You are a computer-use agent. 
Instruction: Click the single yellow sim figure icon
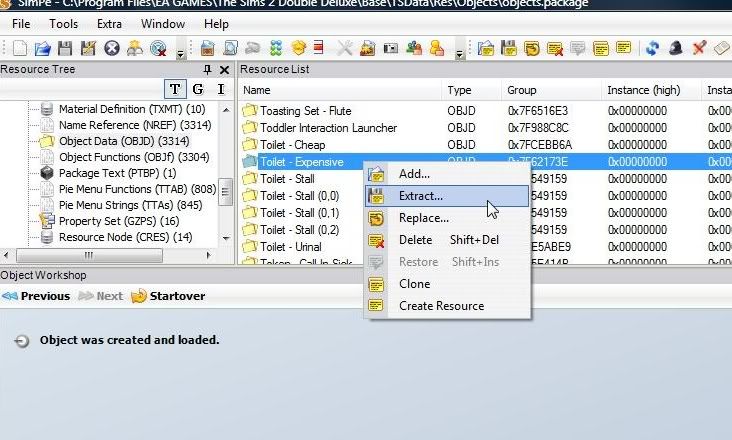tap(436, 48)
